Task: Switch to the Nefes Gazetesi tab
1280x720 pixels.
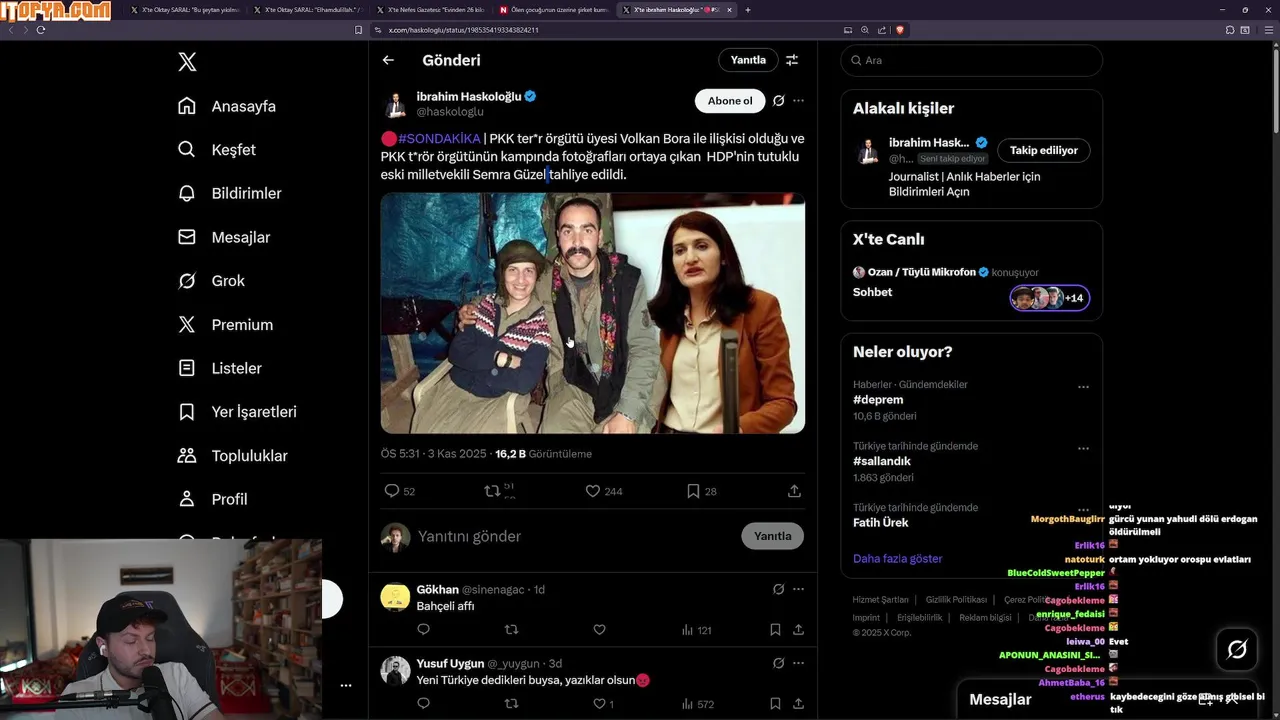Action: pyautogui.click(x=431, y=10)
